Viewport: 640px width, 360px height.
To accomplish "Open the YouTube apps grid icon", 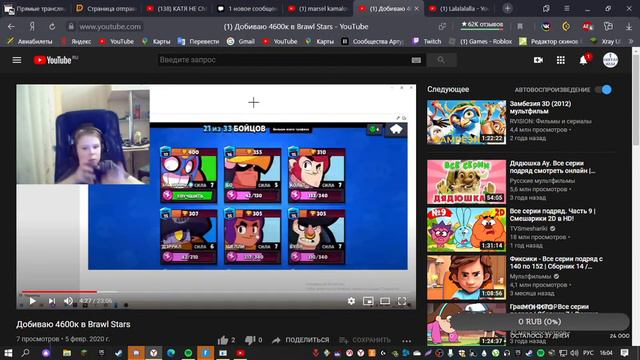I will [561, 60].
